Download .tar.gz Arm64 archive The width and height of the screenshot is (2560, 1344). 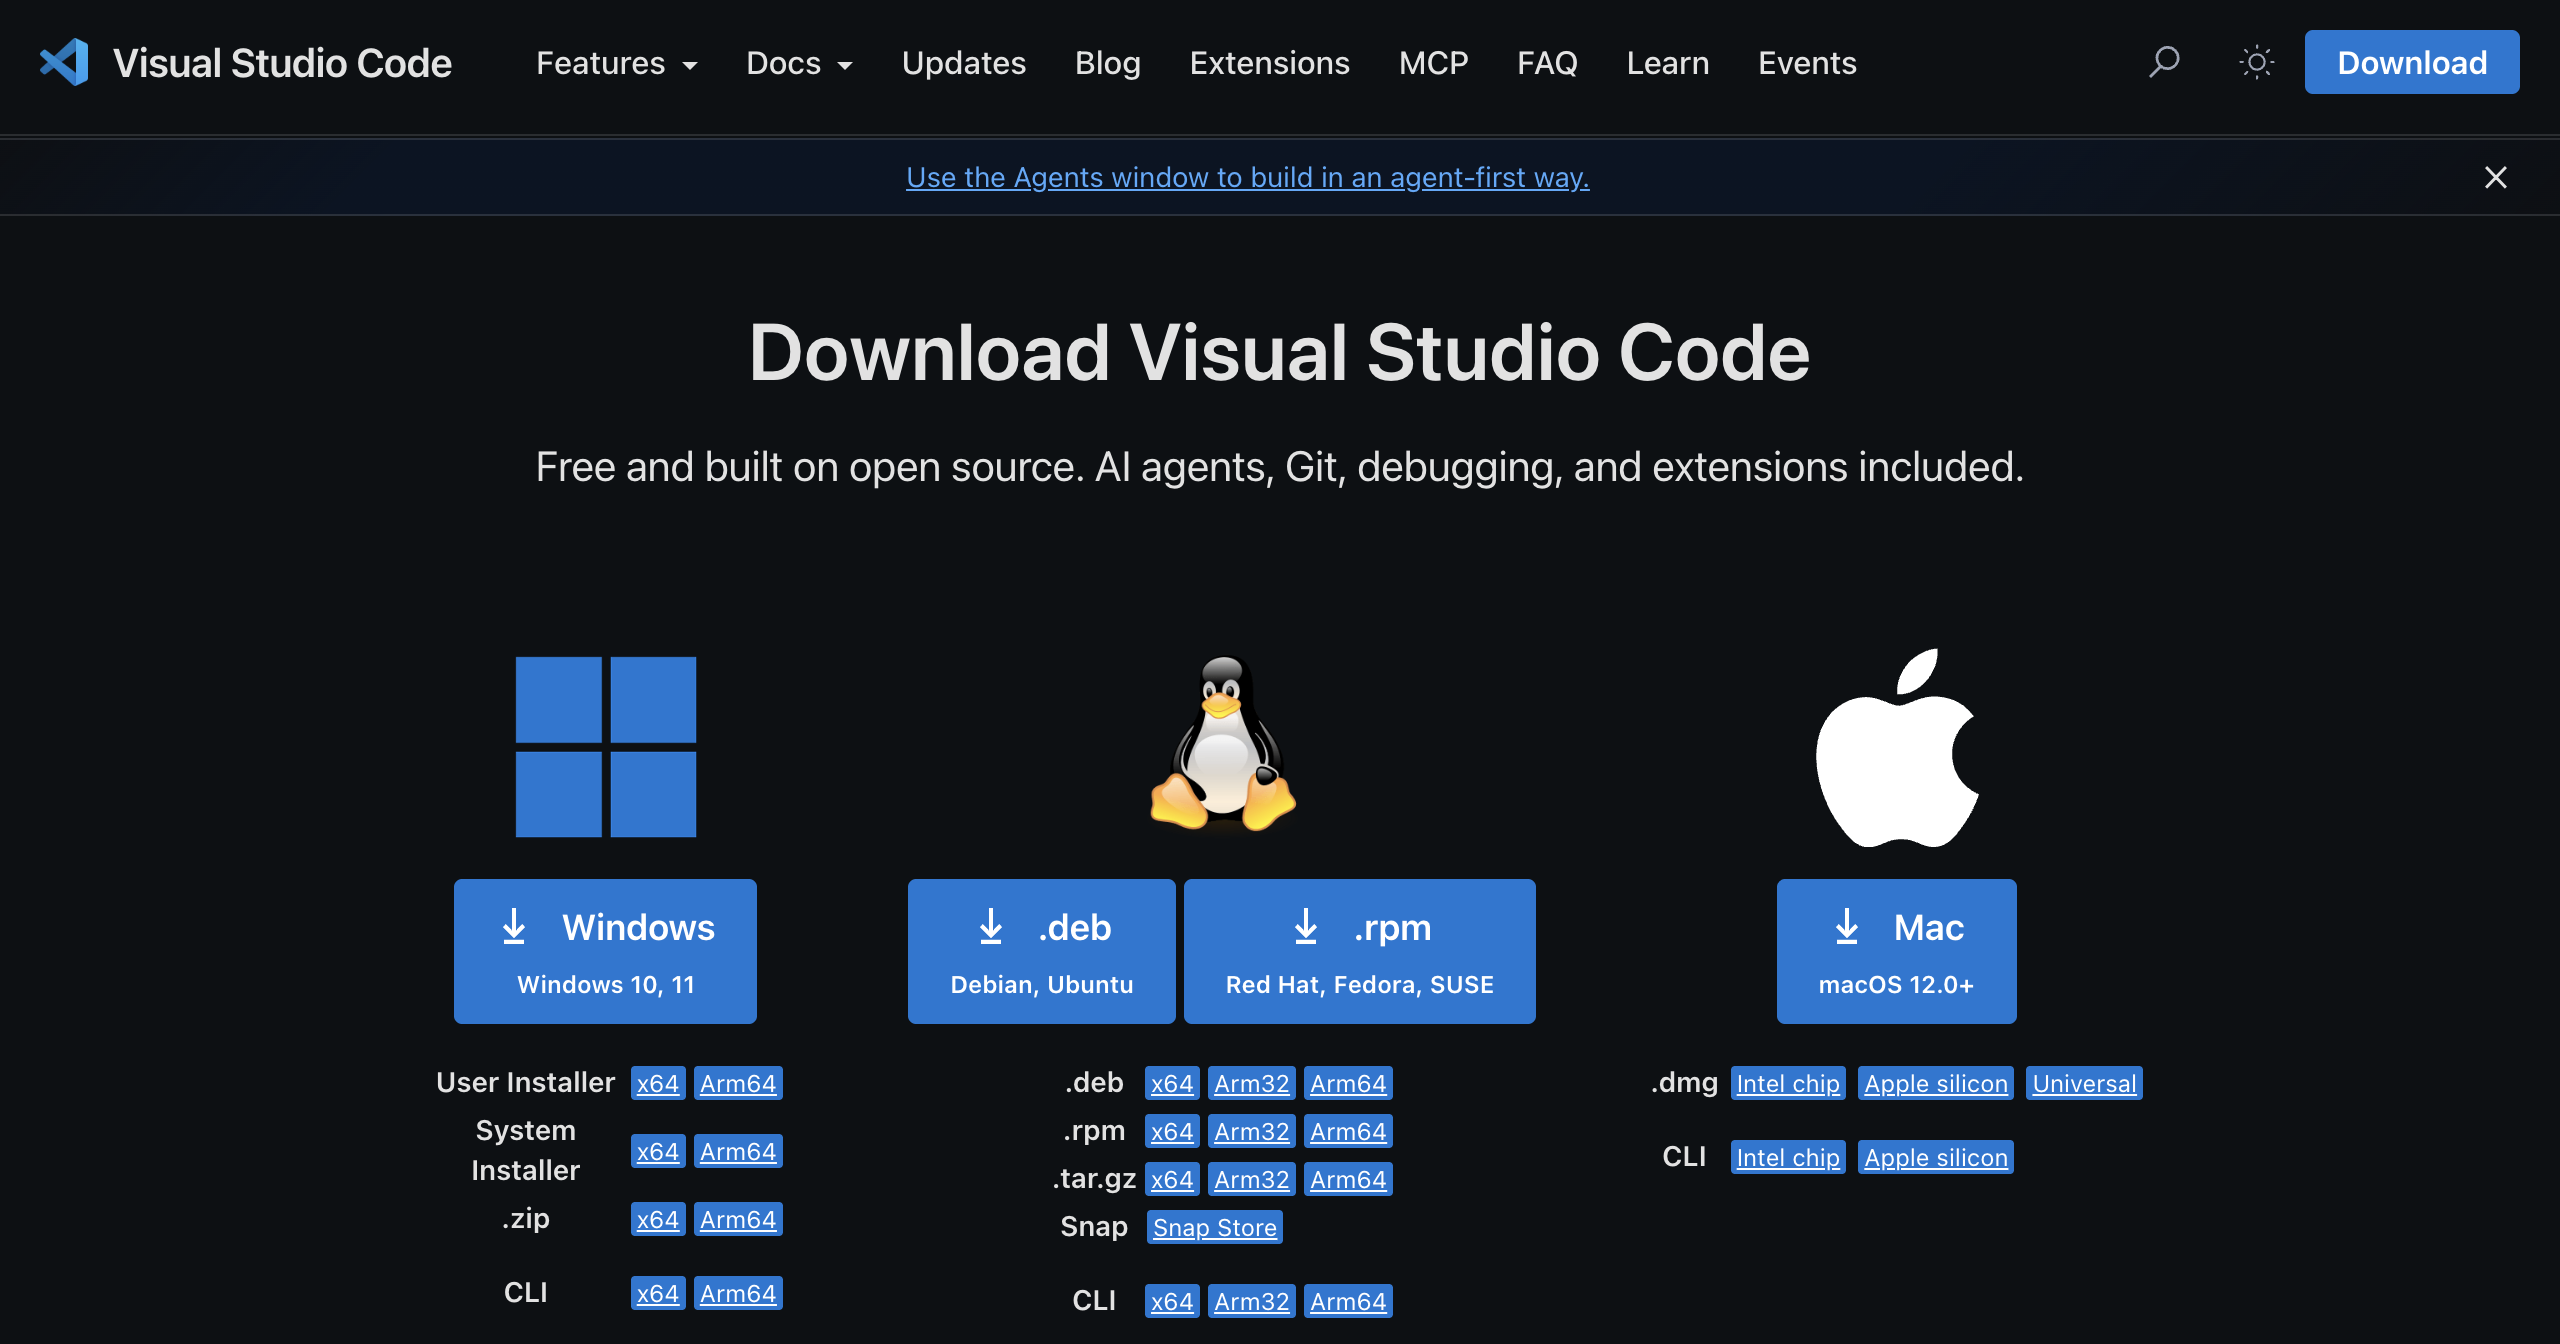(1348, 1179)
